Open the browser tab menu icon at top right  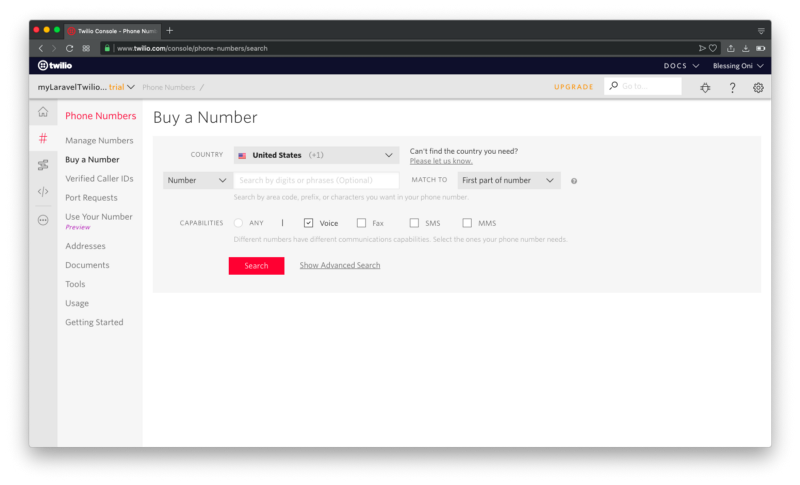[x=761, y=31]
